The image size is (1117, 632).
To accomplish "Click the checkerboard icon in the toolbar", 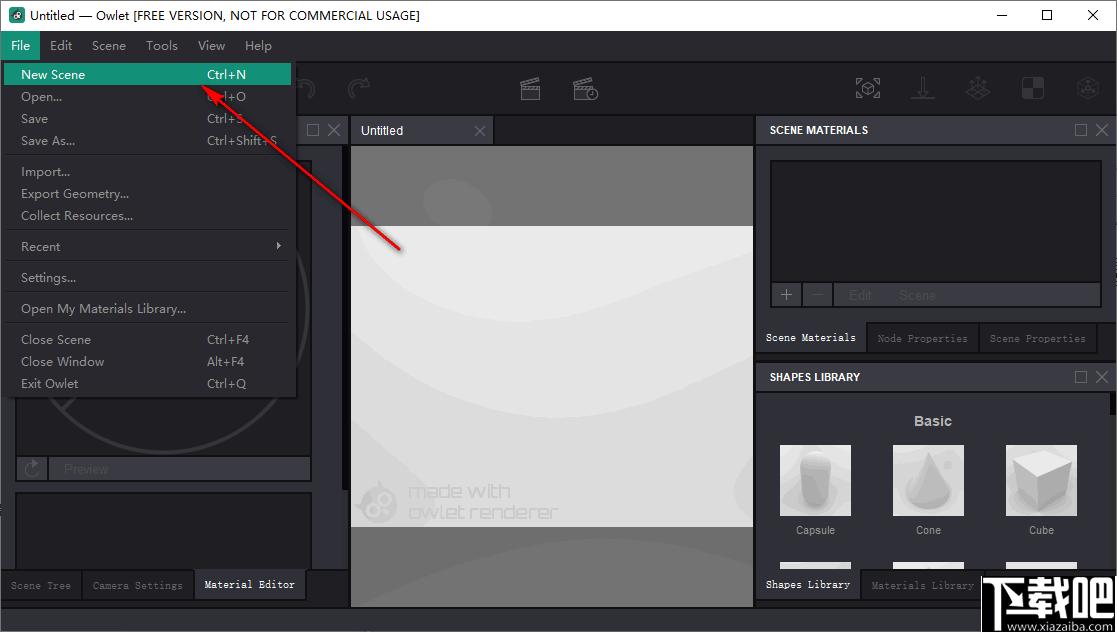I will 1032,88.
